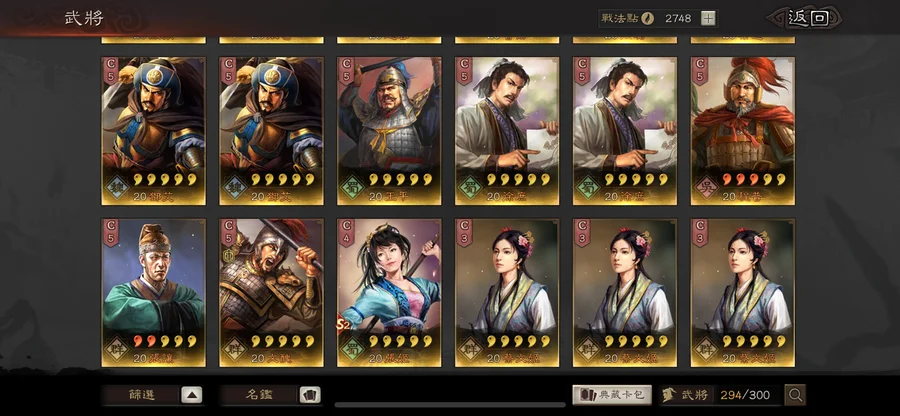Add 戰法點 with the plus button
This screenshot has width=900, height=416.
[x=709, y=18]
